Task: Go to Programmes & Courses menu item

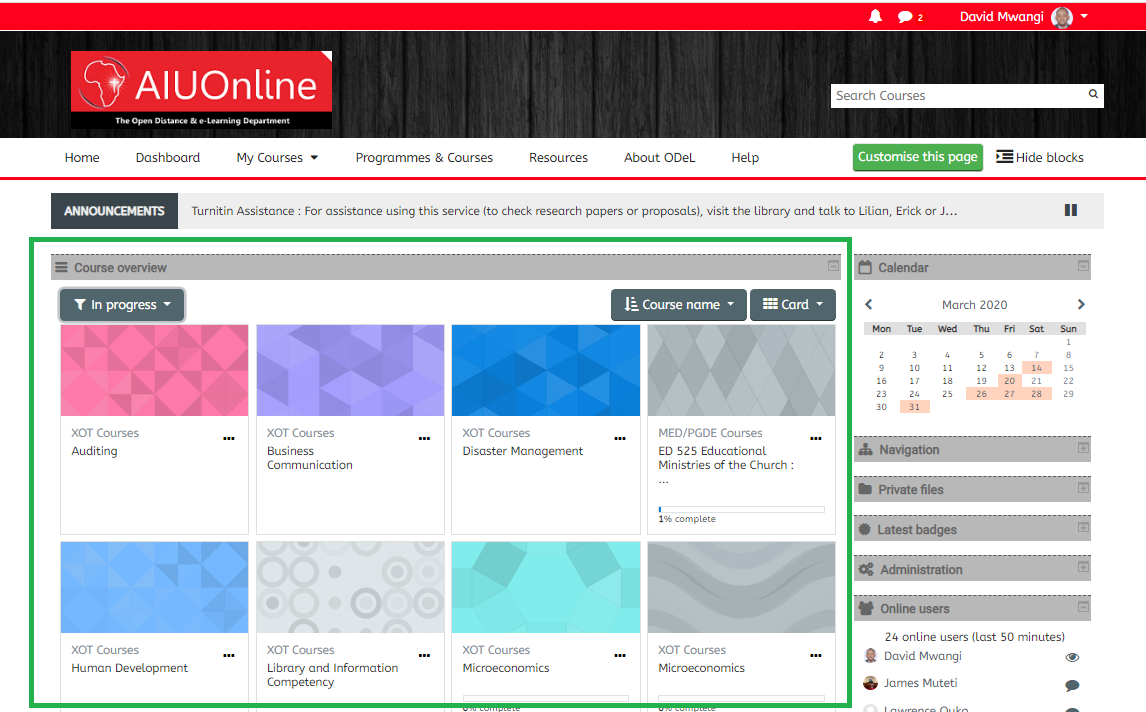Action: pyautogui.click(x=424, y=158)
